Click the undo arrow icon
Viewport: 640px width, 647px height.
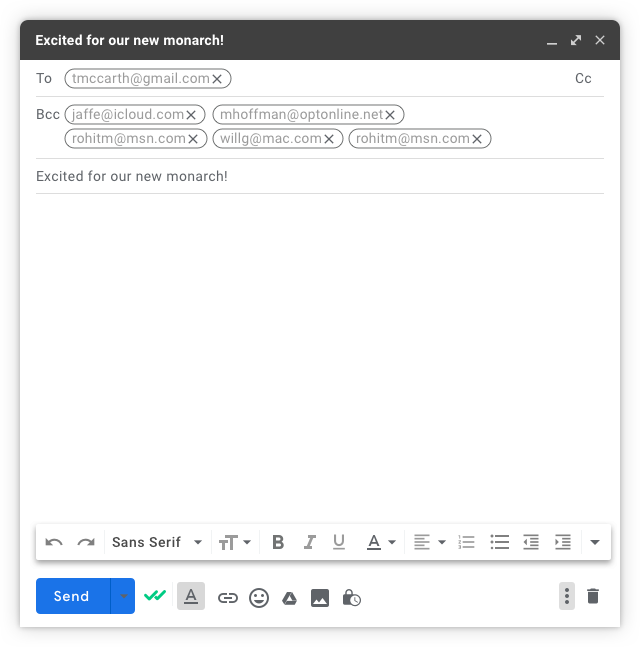coord(54,542)
